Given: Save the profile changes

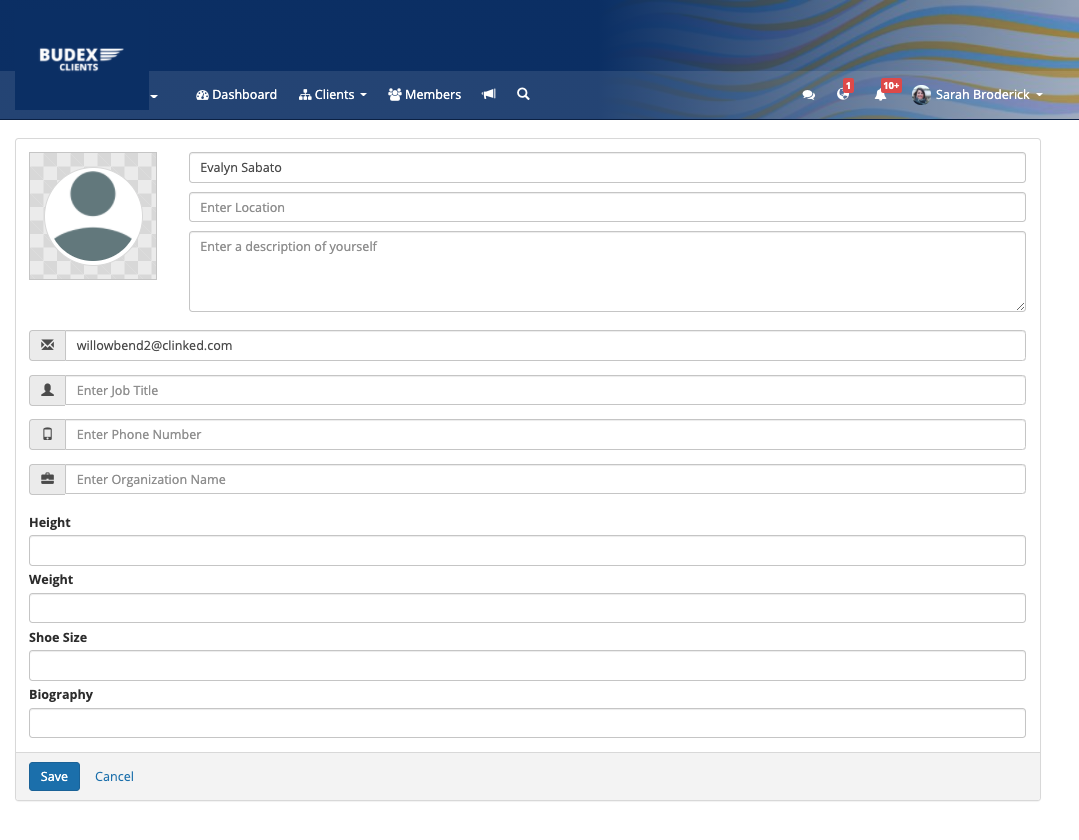Looking at the screenshot, I should point(54,776).
